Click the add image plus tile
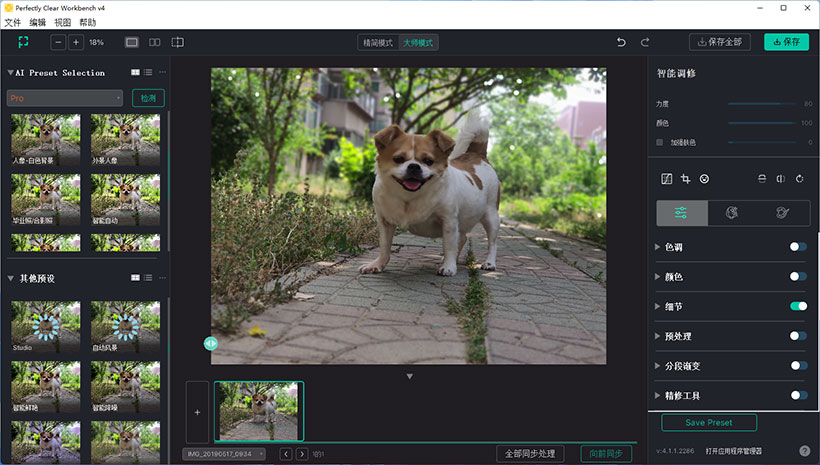The width and height of the screenshot is (820, 465). pos(197,411)
